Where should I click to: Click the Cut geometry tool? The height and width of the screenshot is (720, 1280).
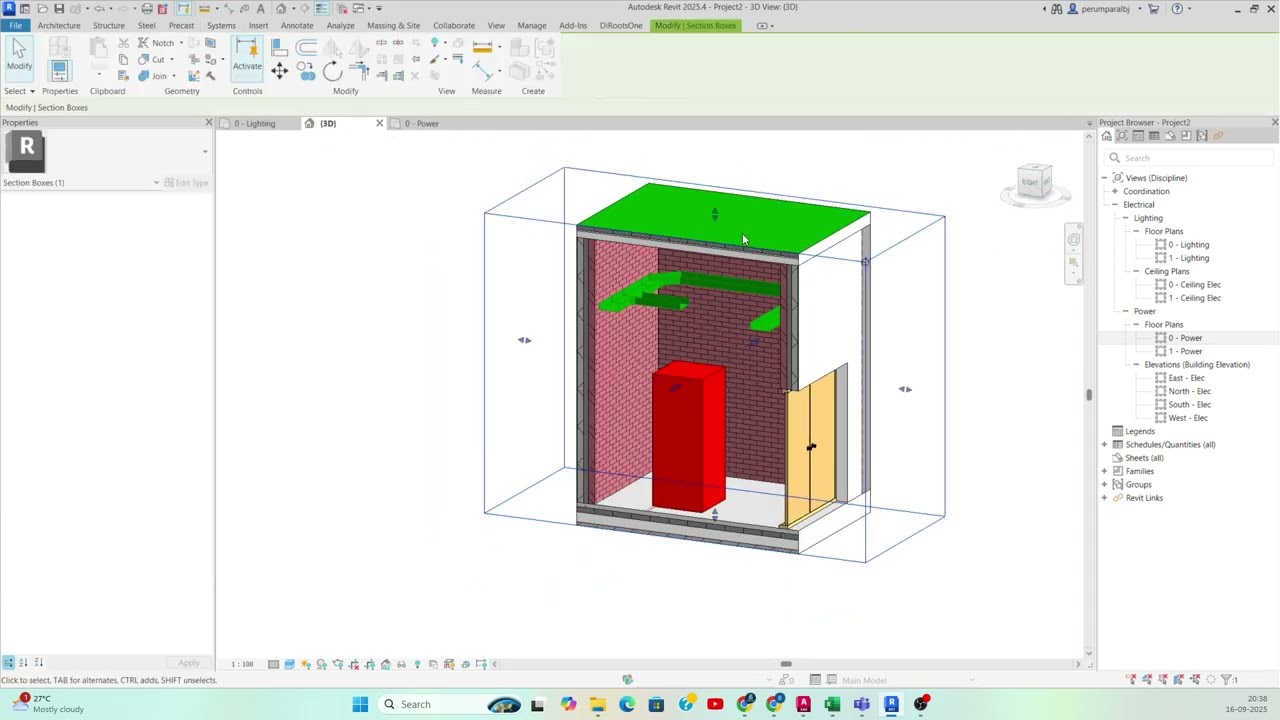[152, 59]
